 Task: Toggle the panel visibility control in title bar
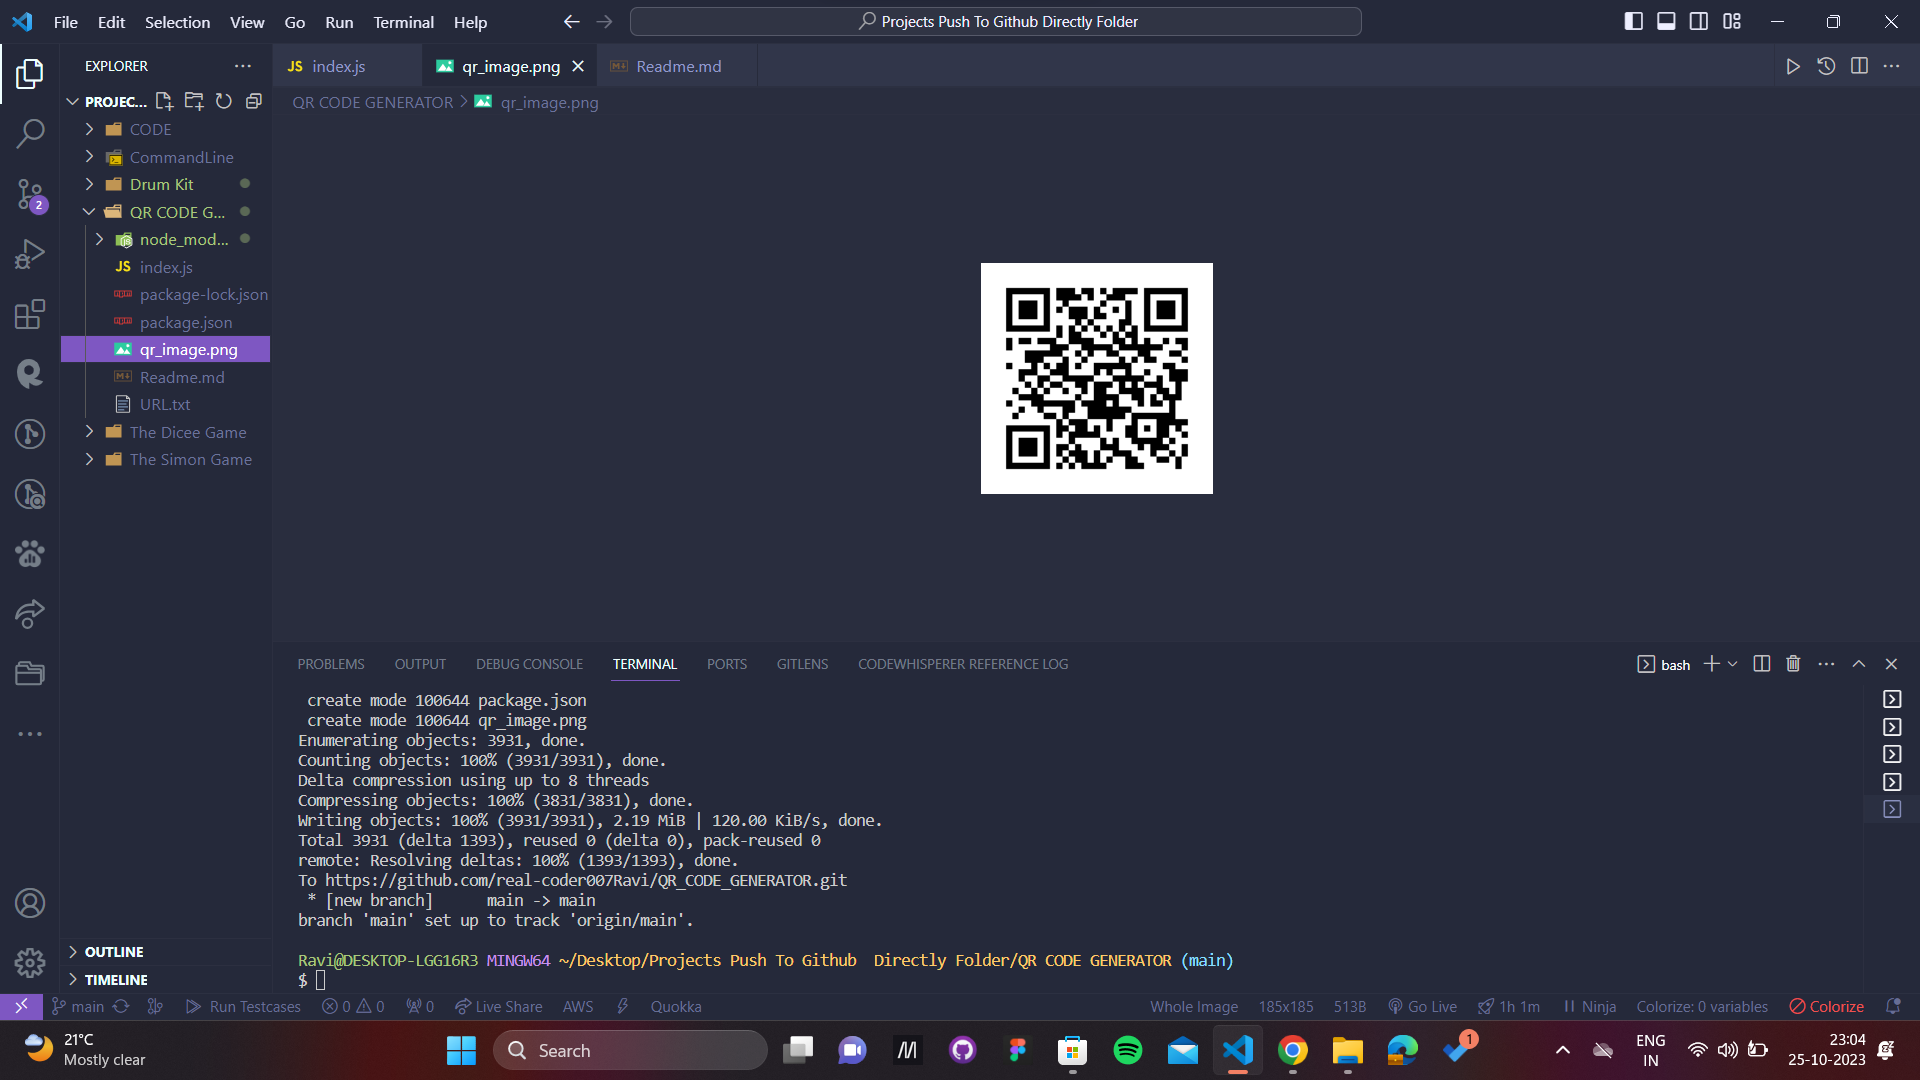[x=1665, y=20]
